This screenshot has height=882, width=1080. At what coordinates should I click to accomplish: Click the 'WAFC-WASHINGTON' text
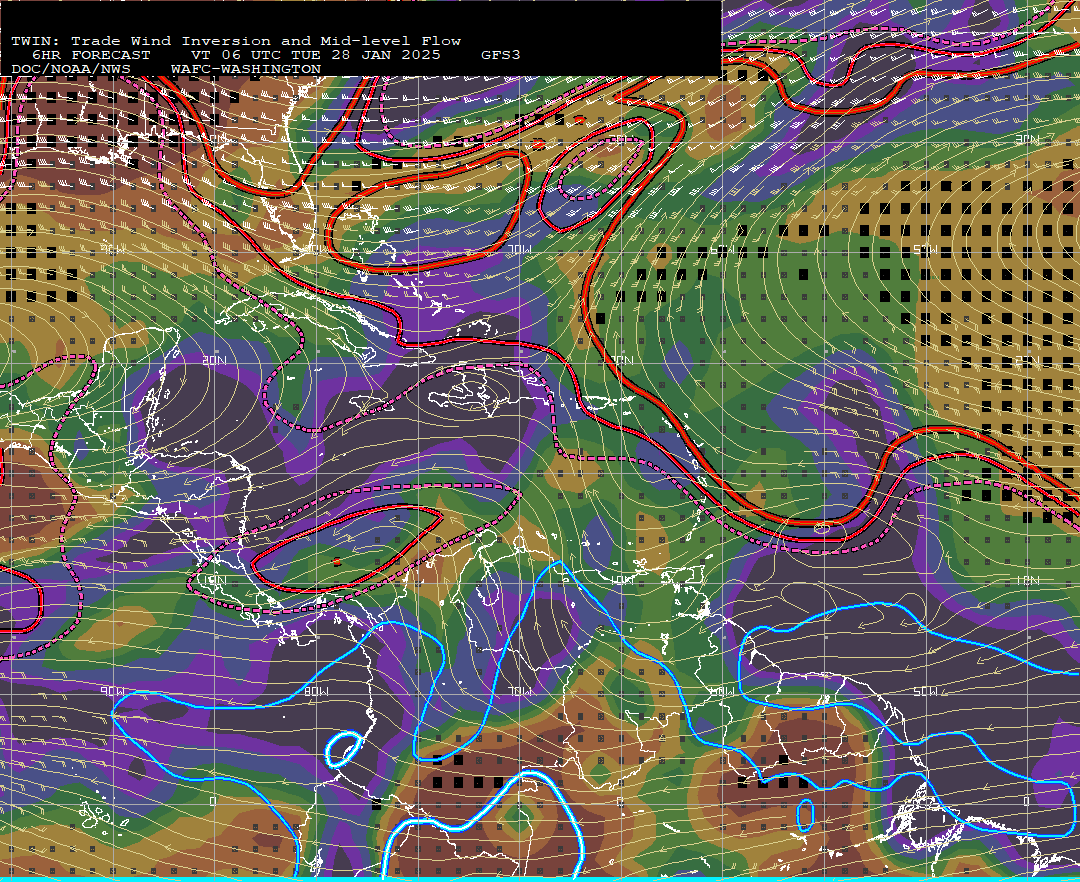tap(246, 70)
